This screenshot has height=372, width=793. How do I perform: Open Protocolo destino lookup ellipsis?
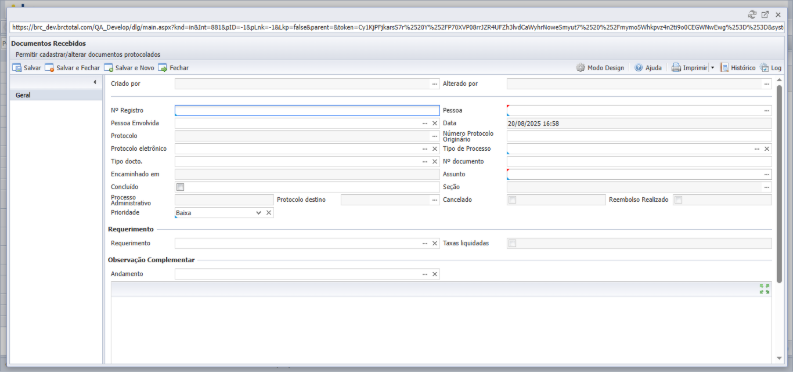pos(434,200)
